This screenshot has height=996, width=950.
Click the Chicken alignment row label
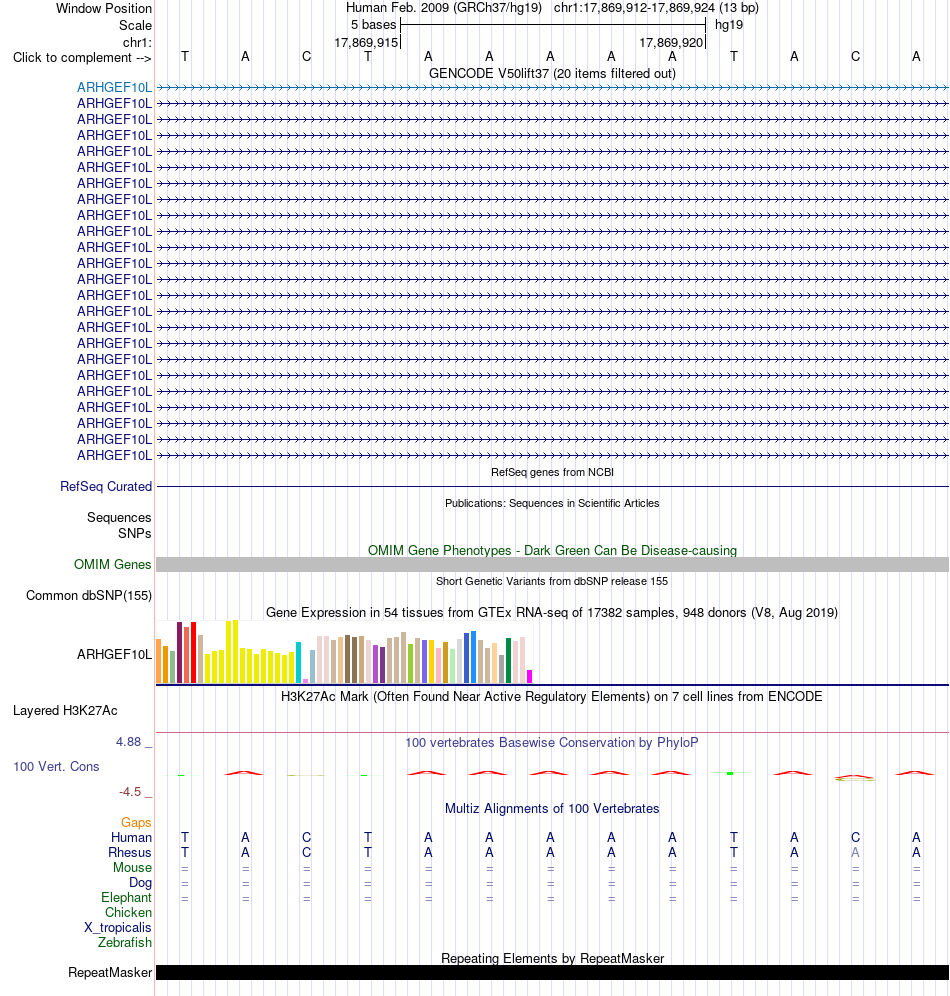(128, 913)
